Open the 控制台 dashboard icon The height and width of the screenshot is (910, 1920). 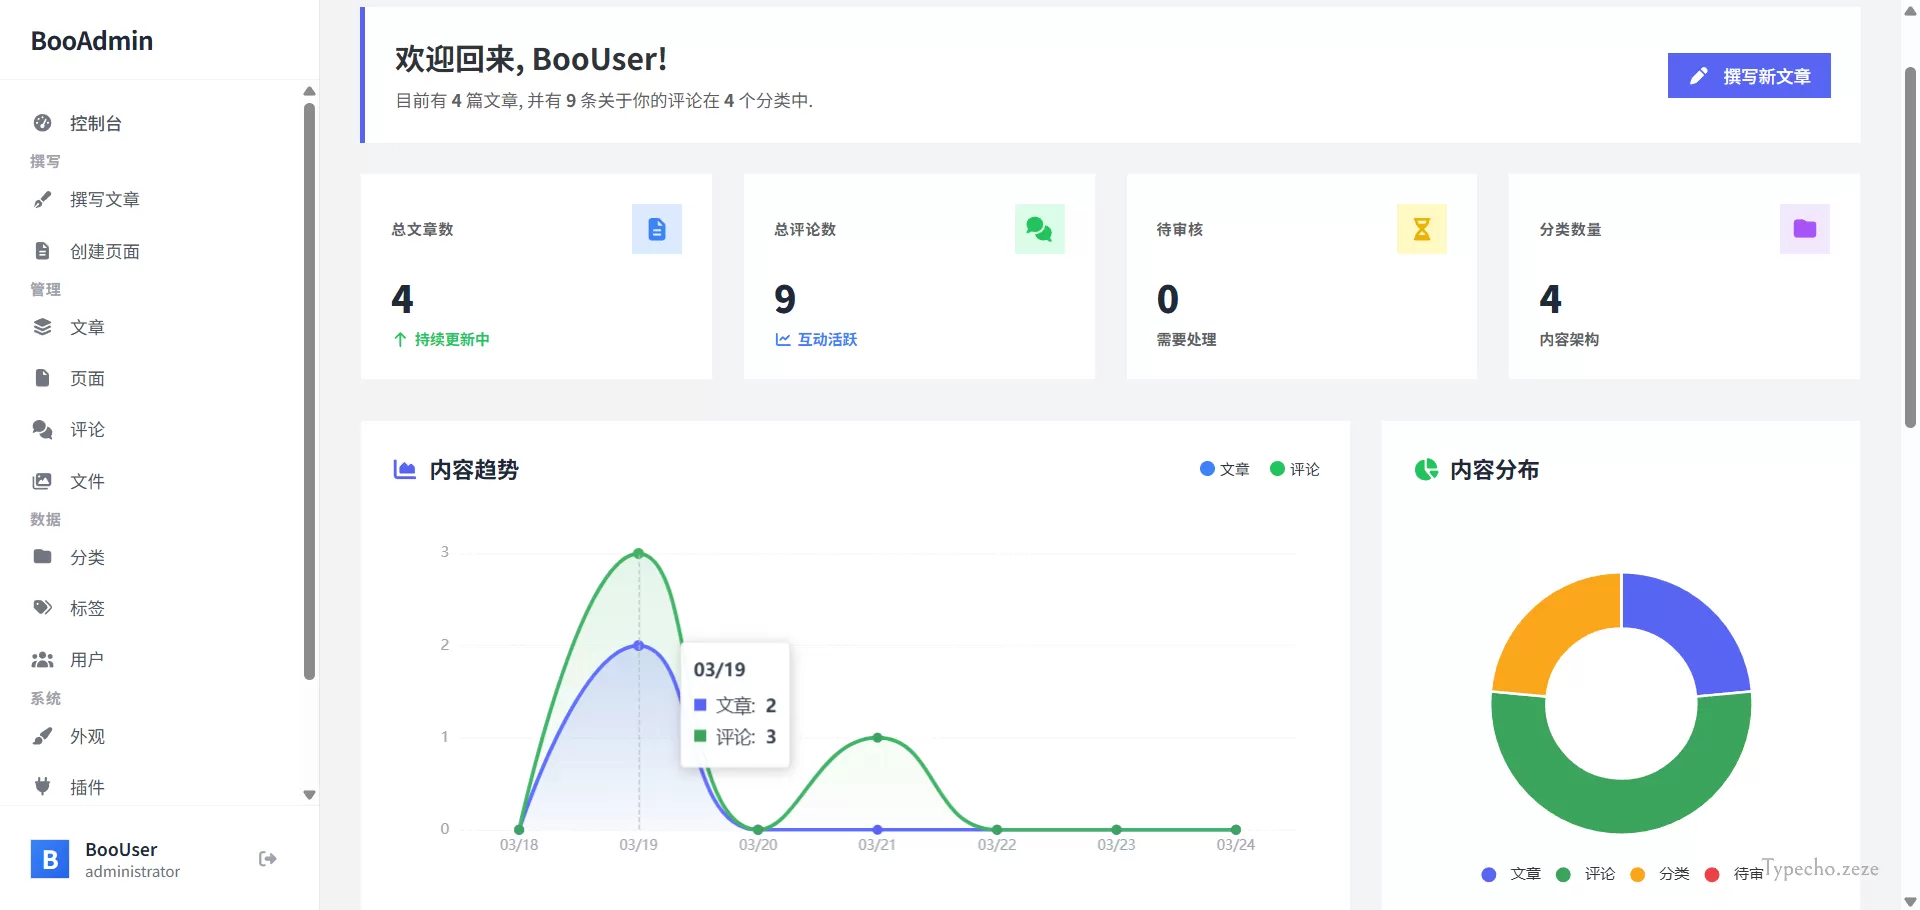pos(42,123)
